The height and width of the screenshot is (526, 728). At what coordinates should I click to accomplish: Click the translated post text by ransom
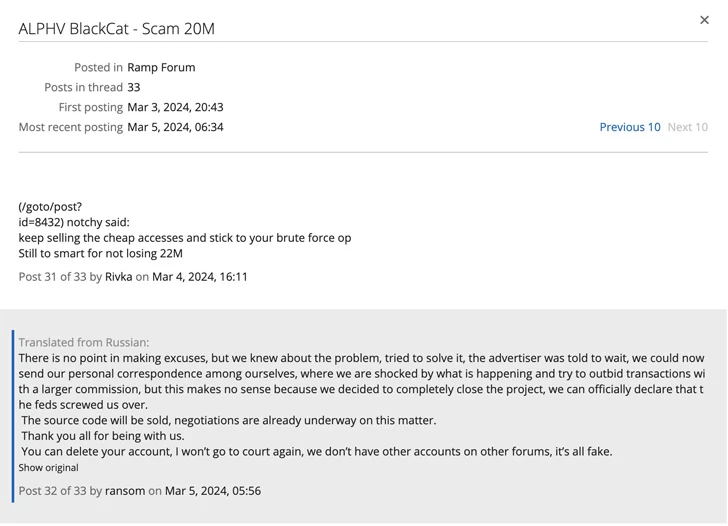[x=360, y=389]
